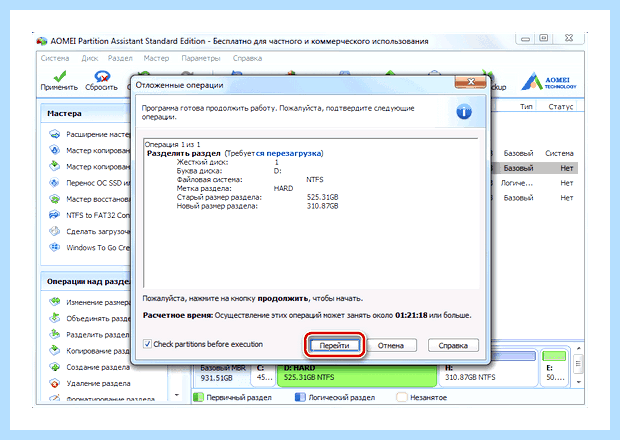Click the NTFS to FAT32 Converter icon

(55, 215)
